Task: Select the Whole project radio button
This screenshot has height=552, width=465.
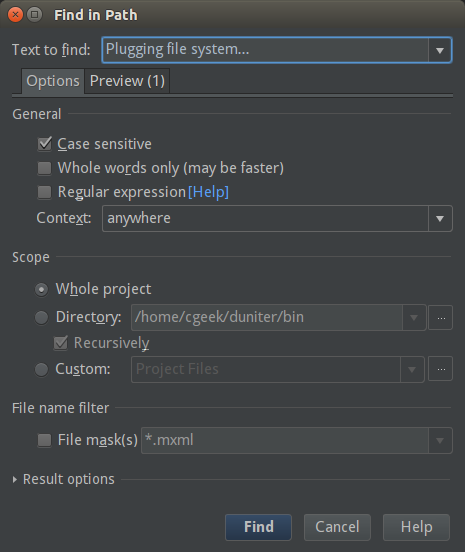Action: [42, 289]
